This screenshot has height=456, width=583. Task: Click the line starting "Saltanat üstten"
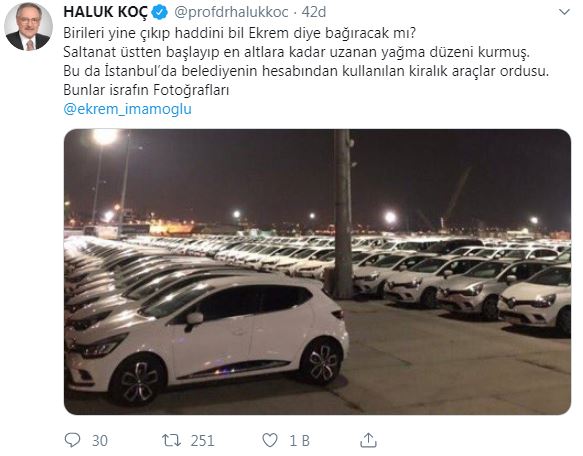tap(296, 52)
